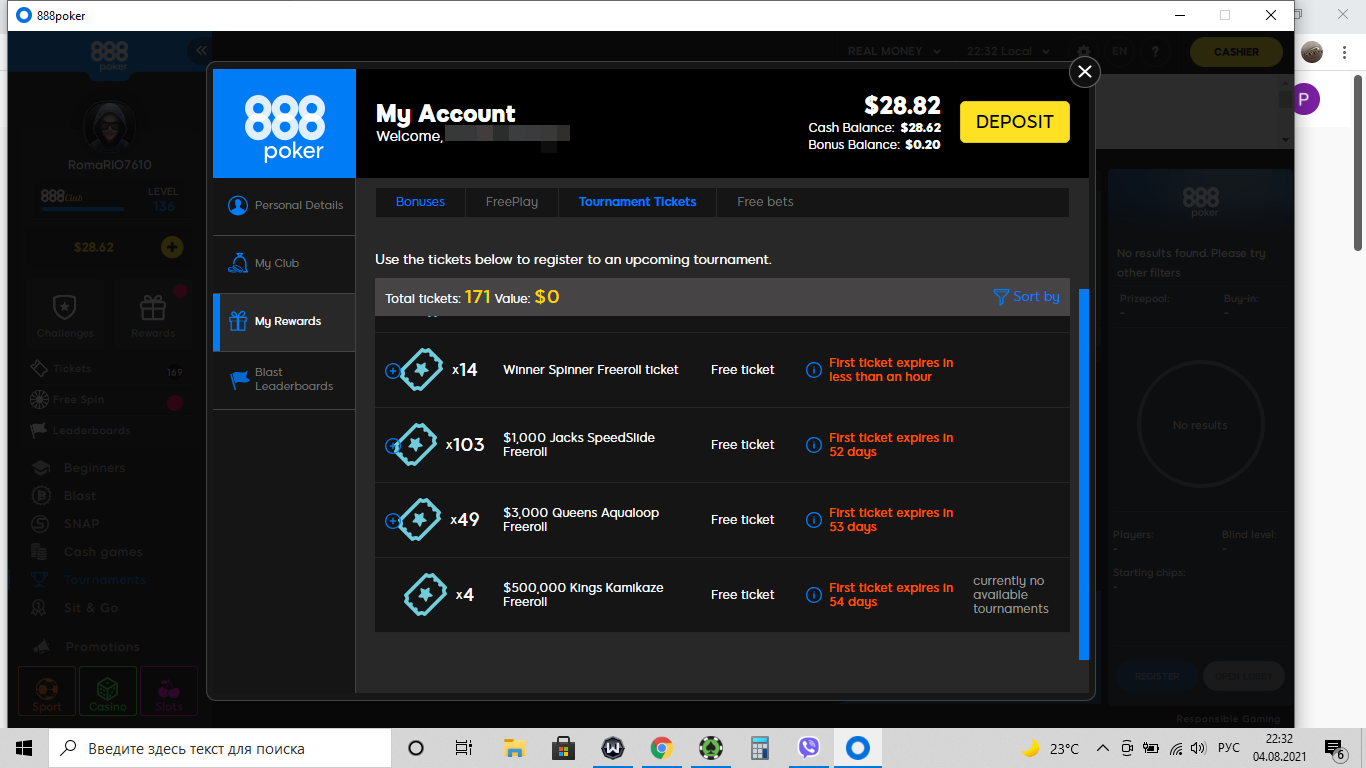Screen dimensions: 1366x768
Task: Open the Slots button
Action: [x=169, y=691]
